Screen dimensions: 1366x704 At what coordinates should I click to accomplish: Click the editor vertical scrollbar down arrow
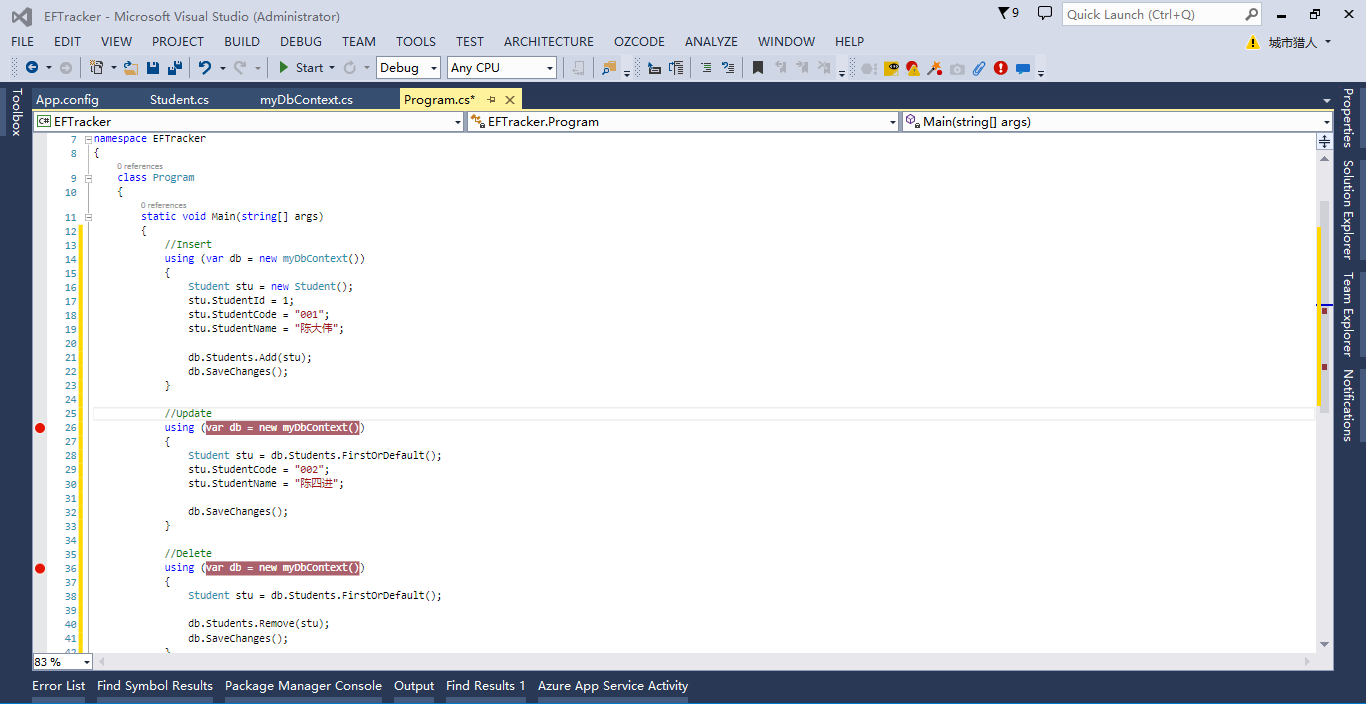click(x=1324, y=645)
